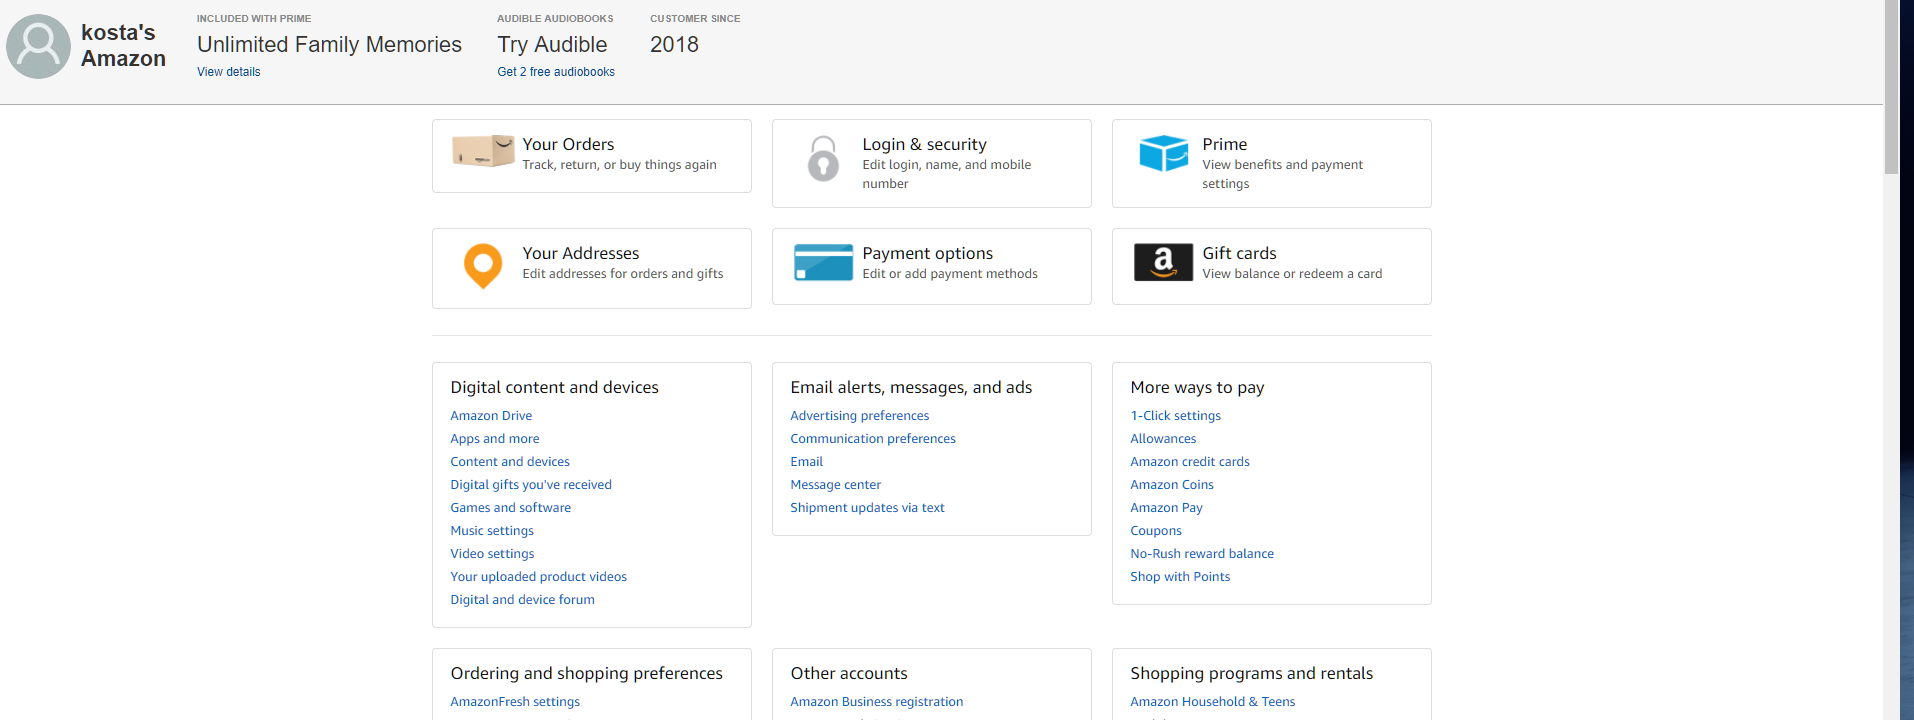This screenshot has width=1914, height=720.
Task: Go to 1-Click settings
Action: click(x=1175, y=416)
